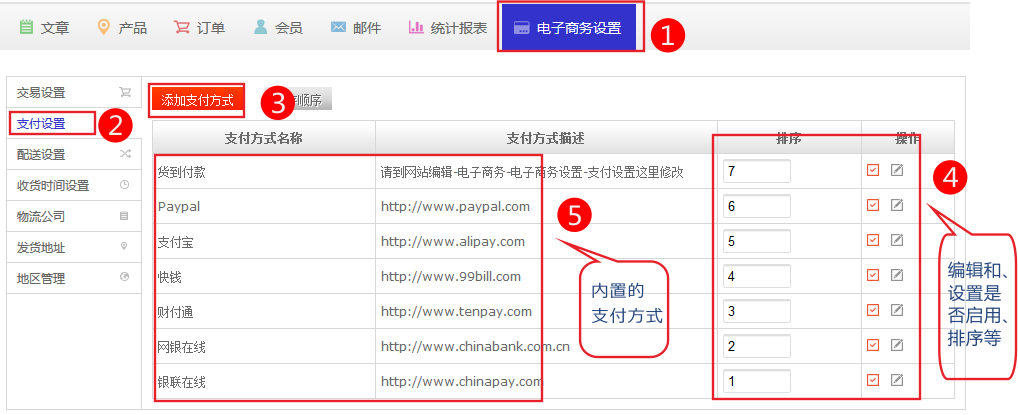Toggle the enable checkbox for 网银在线
The image size is (1018, 415).
[873, 345]
